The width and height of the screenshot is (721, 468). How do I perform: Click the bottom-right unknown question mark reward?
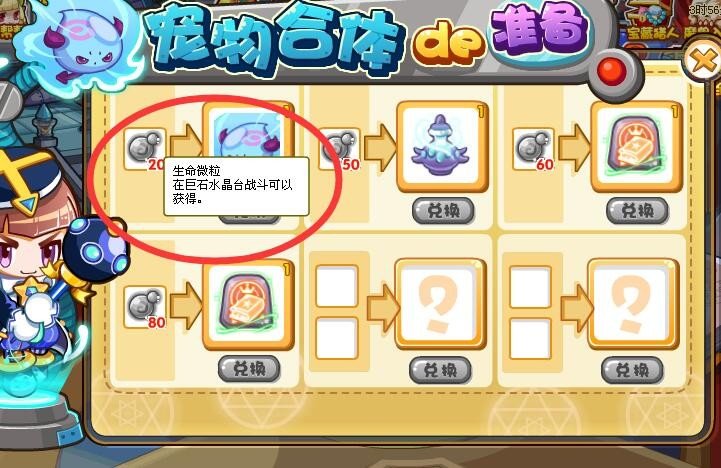tap(633, 304)
